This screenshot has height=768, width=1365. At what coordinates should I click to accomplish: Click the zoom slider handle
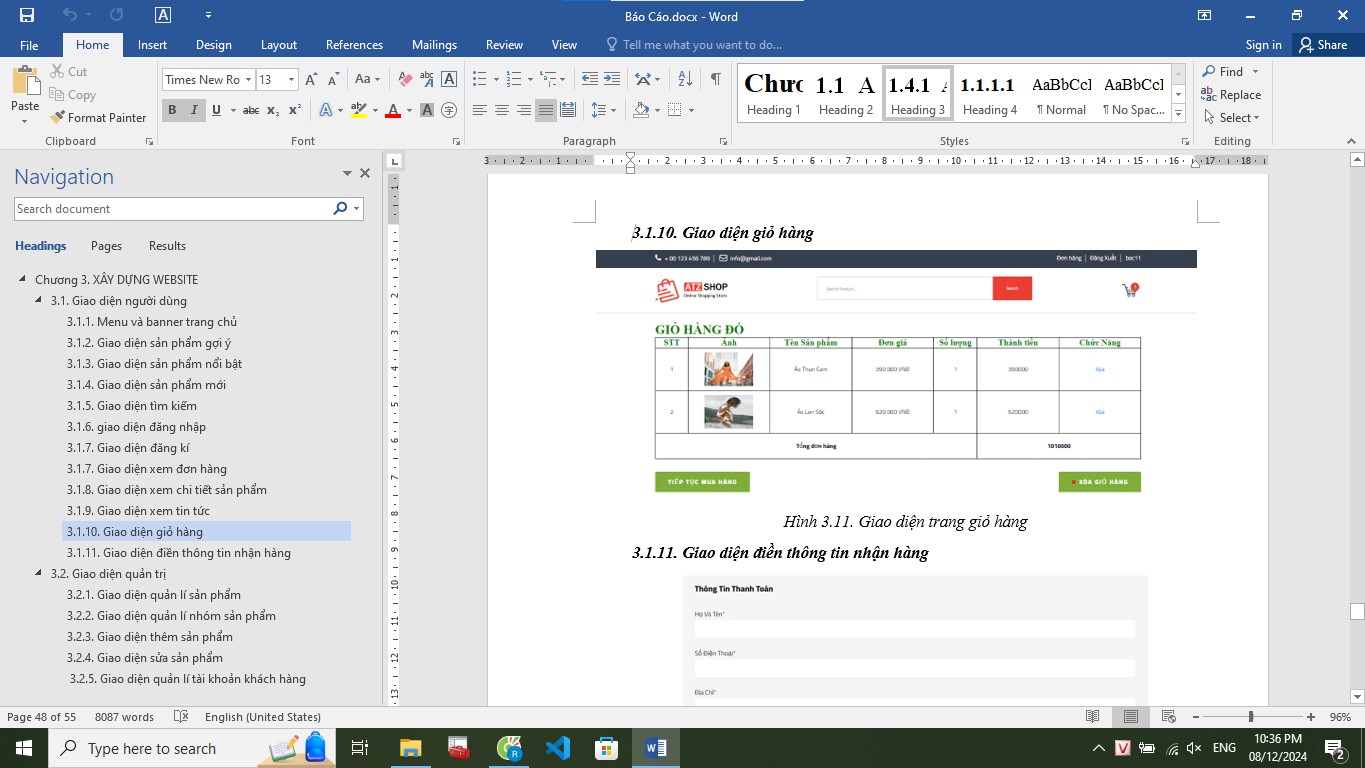[1250, 717]
